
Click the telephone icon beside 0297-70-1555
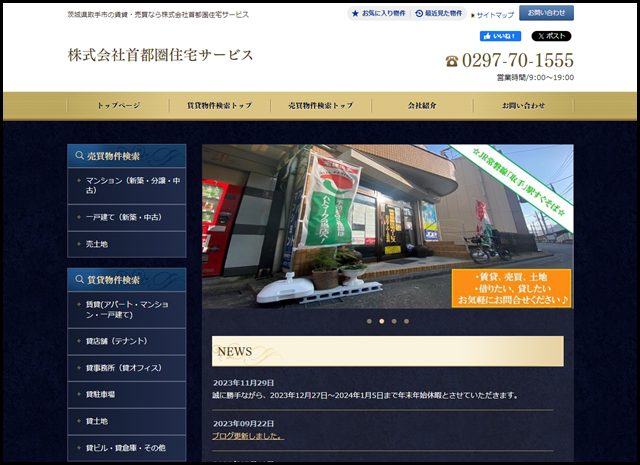pos(451,61)
